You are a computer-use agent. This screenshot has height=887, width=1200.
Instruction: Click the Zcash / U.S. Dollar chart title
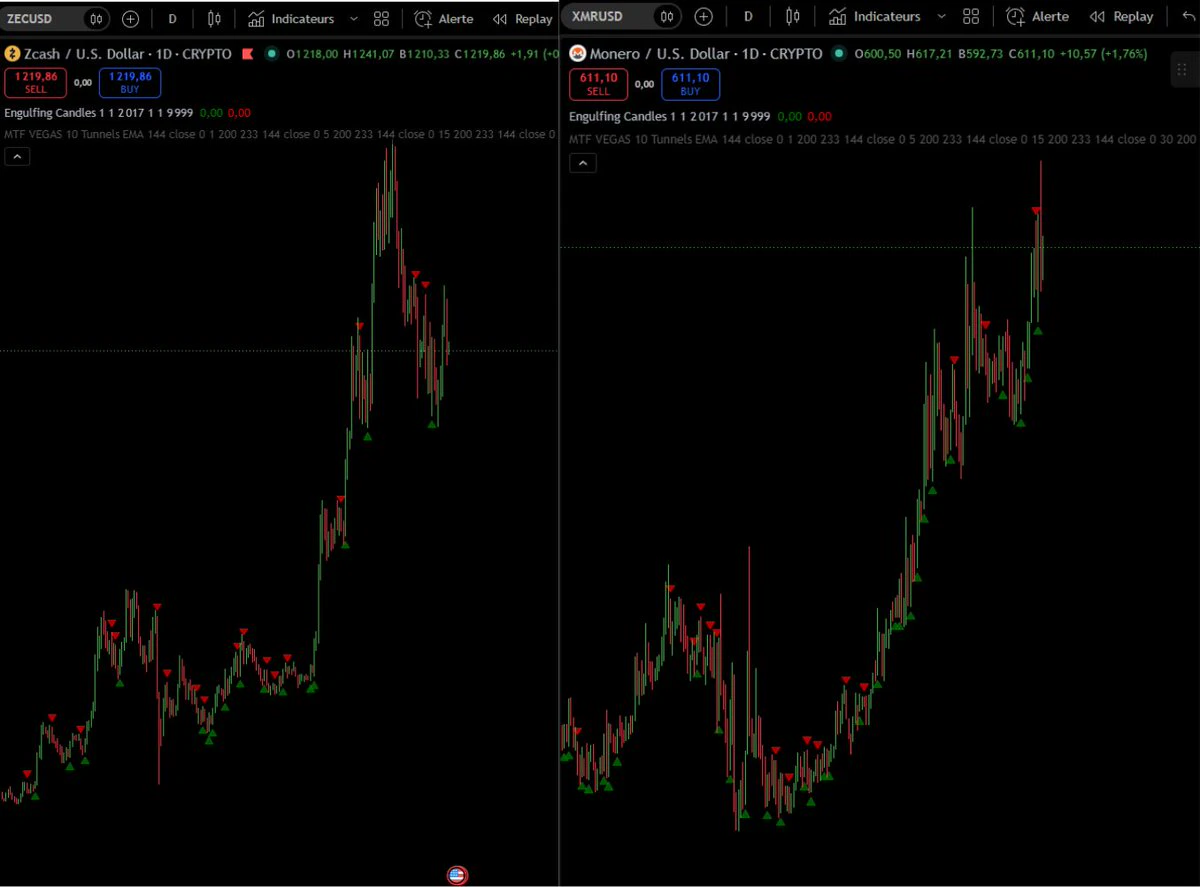coord(127,54)
